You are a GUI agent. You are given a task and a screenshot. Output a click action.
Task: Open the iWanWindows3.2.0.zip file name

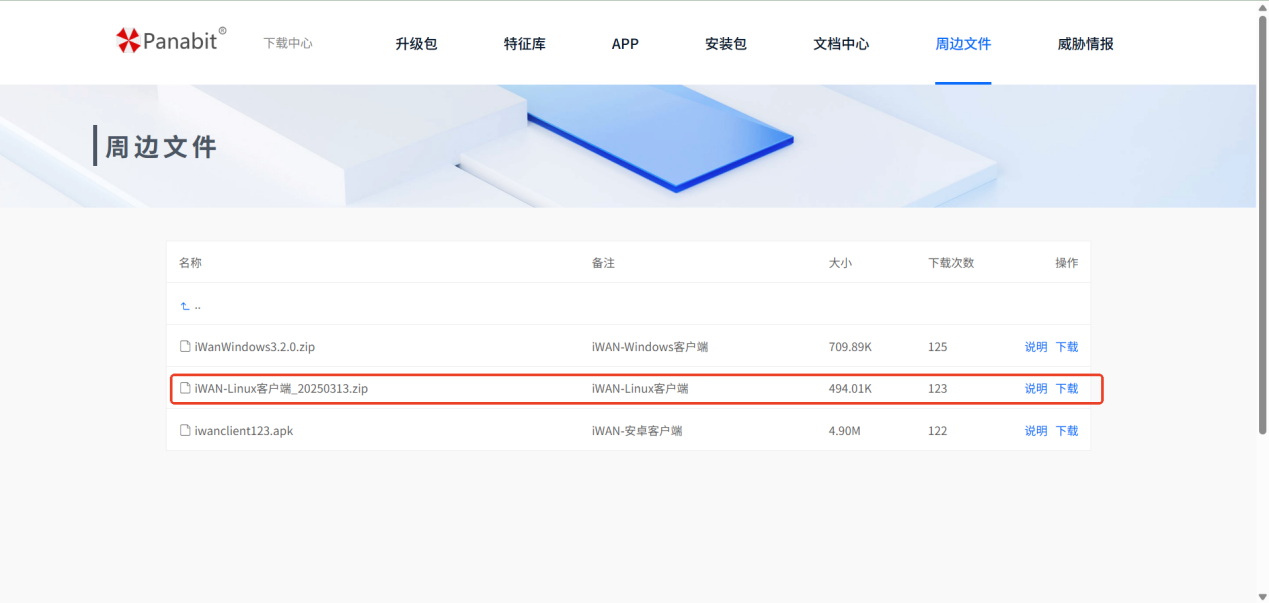pos(255,347)
